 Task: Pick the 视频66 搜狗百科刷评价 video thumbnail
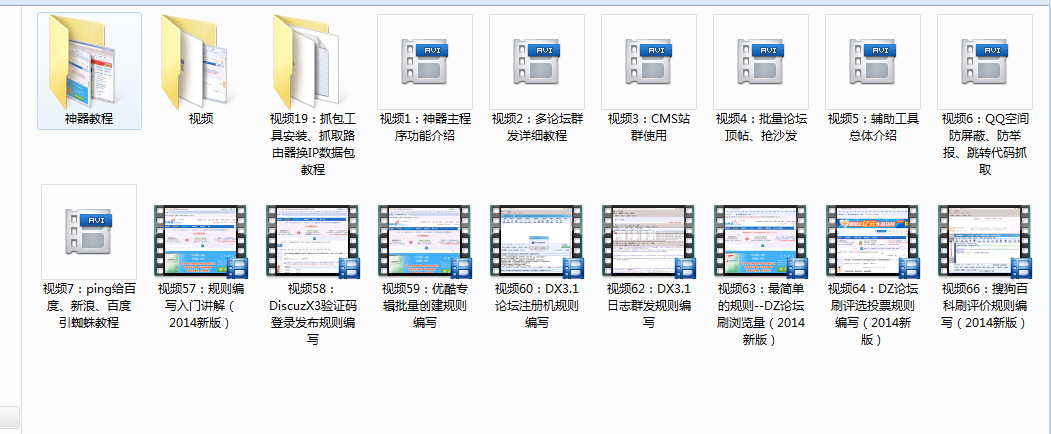tap(984, 240)
